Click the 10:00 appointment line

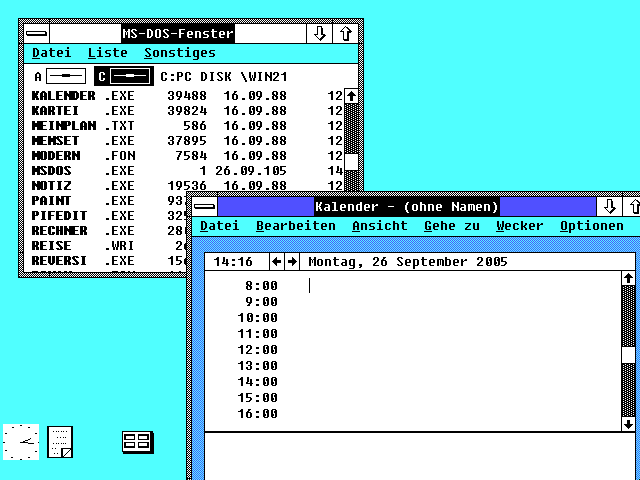pyautogui.click(x=413, y=318)
